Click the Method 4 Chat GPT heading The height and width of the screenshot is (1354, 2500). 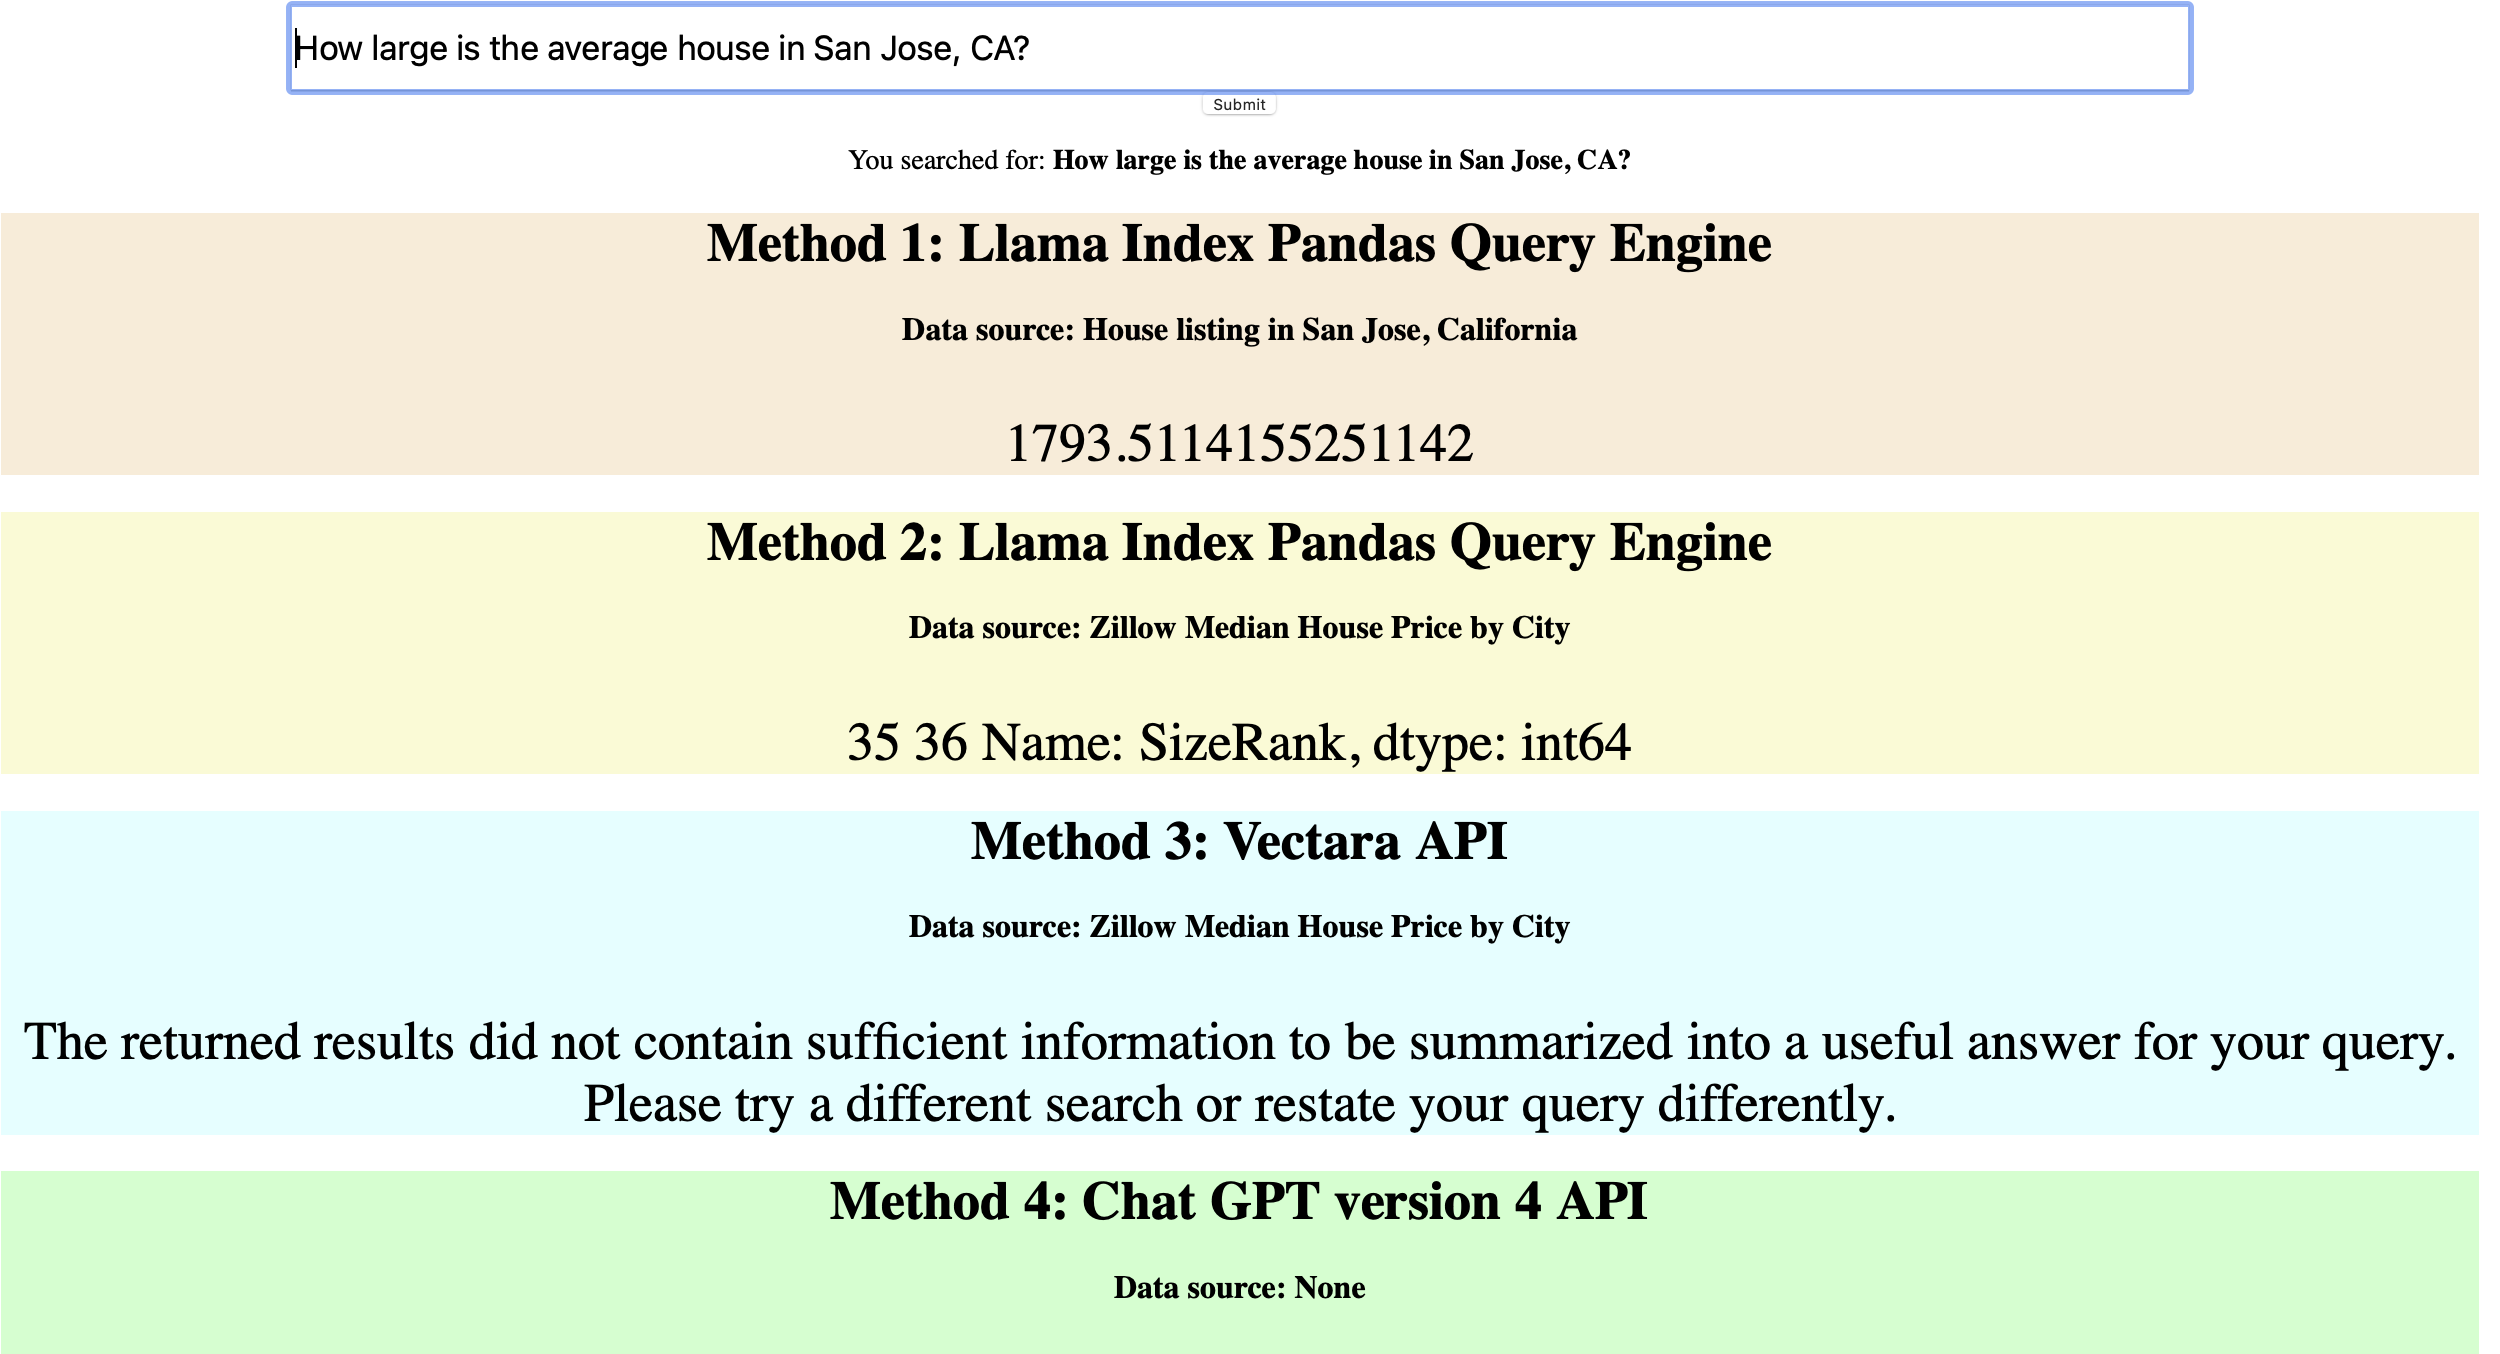[1239, 1201]
